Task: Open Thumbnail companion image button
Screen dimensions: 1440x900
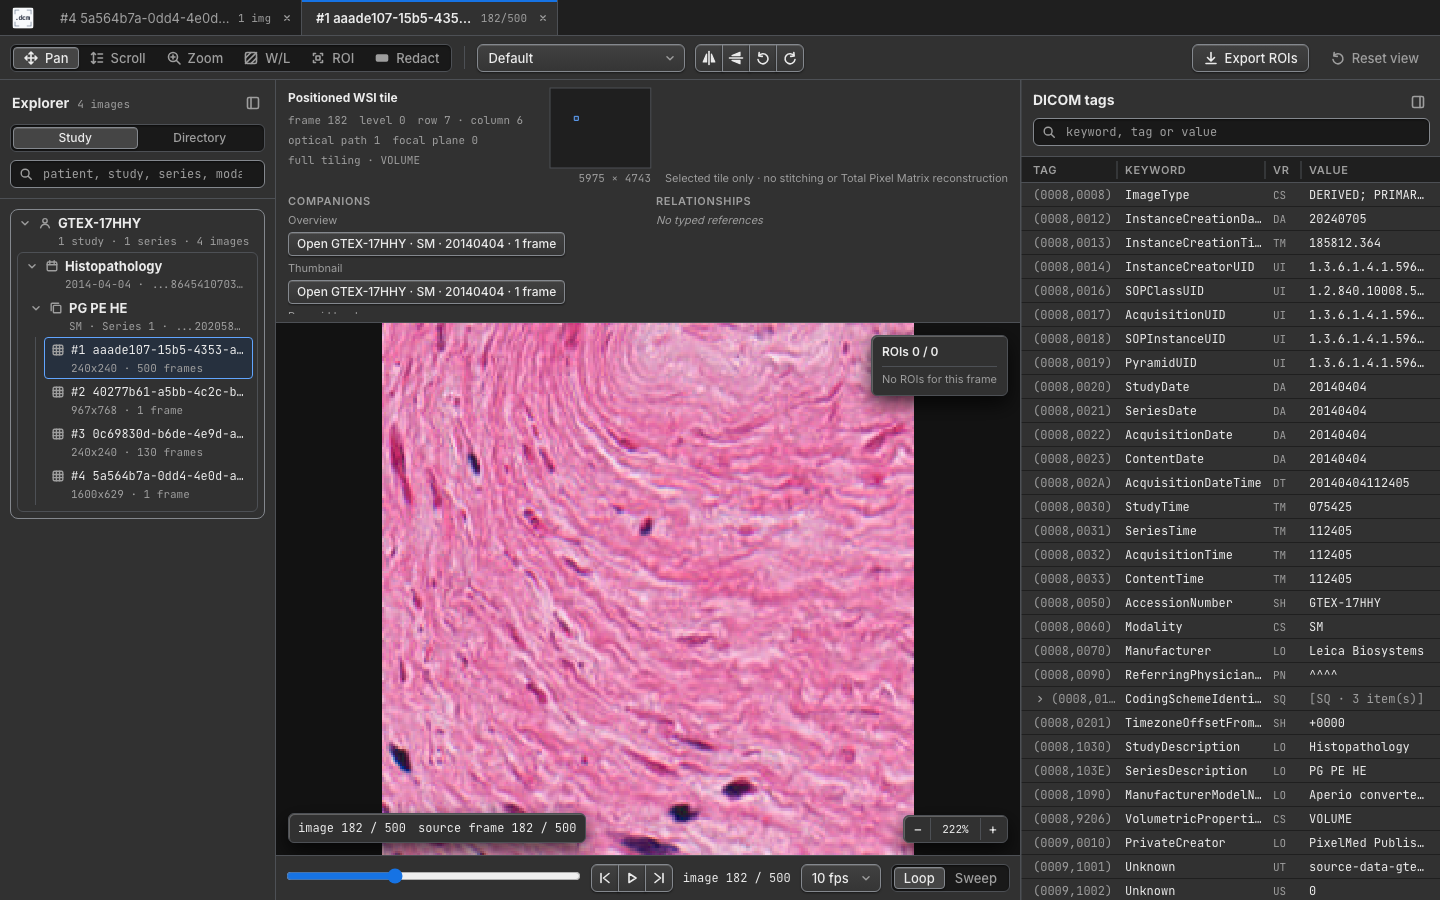Action: pos(426,292)
